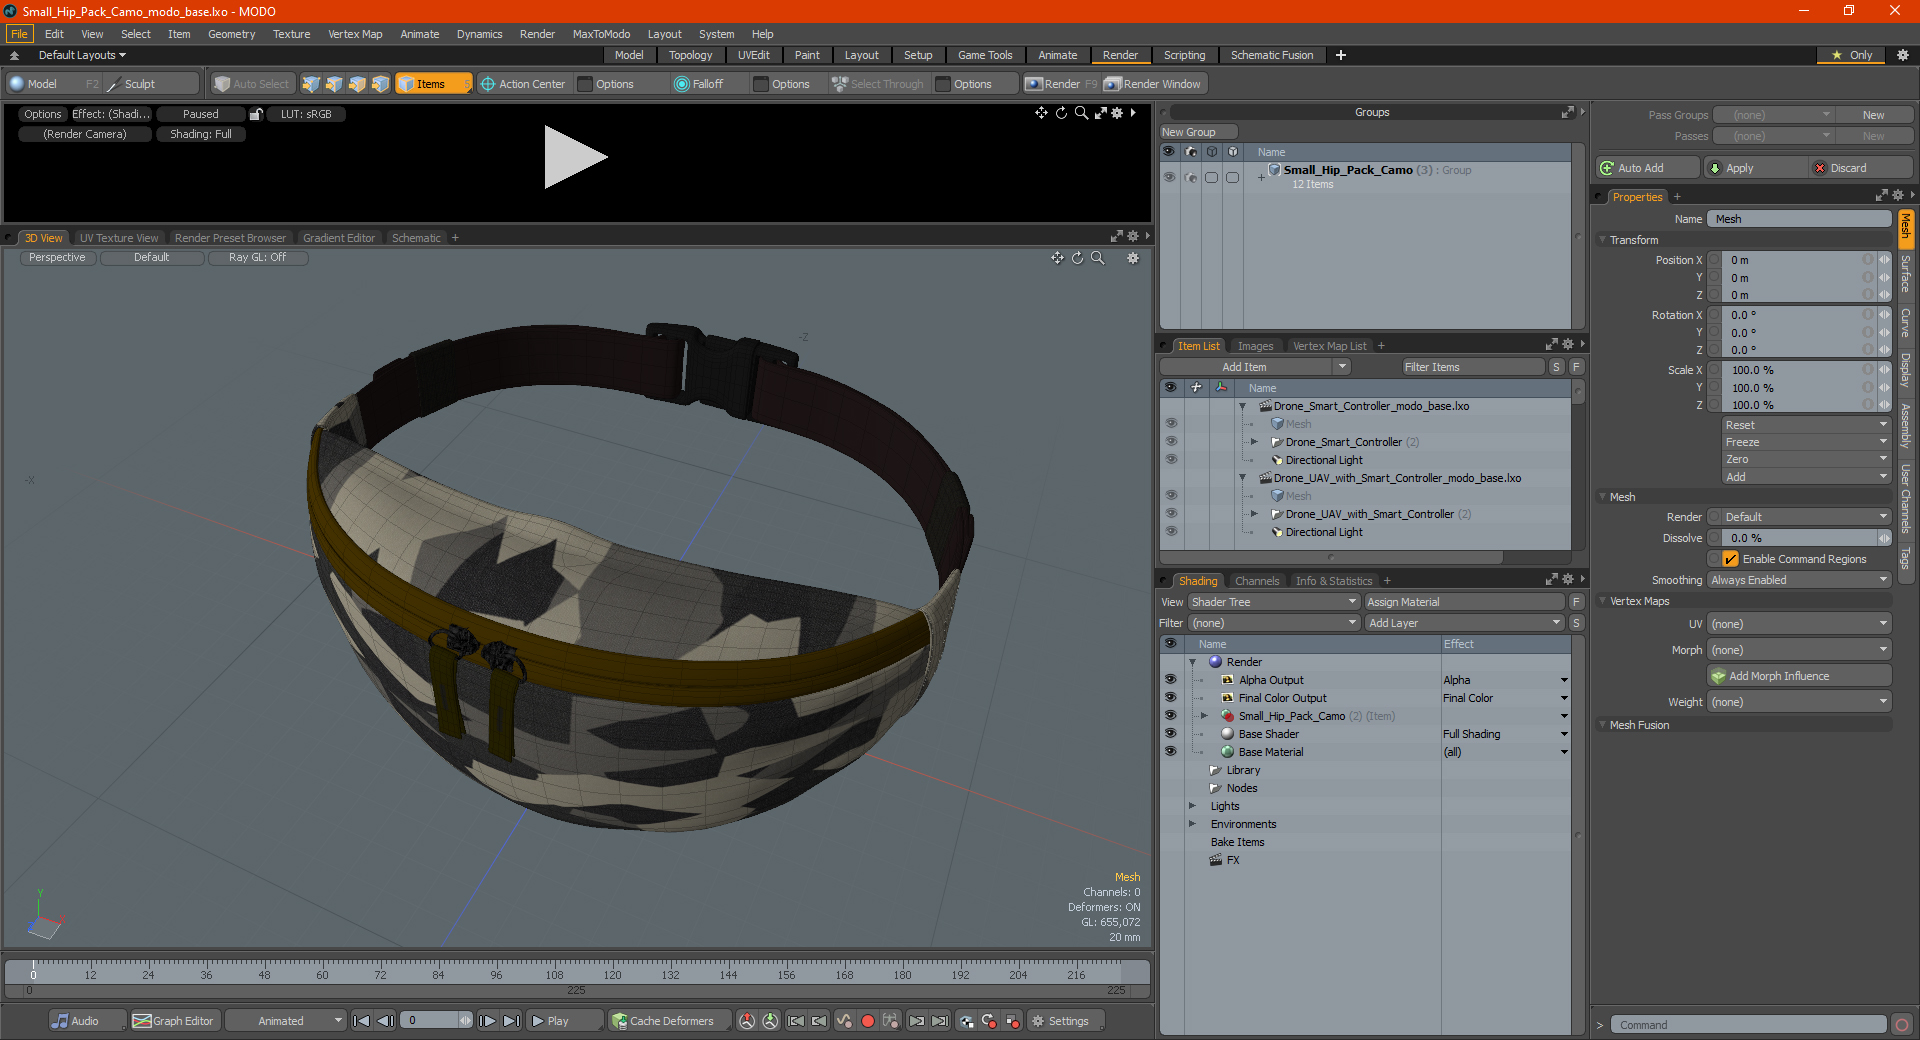This screenshot has height=1040, width=1920.
Task: Click the current frame number field
Action: tap(431, 1021)
